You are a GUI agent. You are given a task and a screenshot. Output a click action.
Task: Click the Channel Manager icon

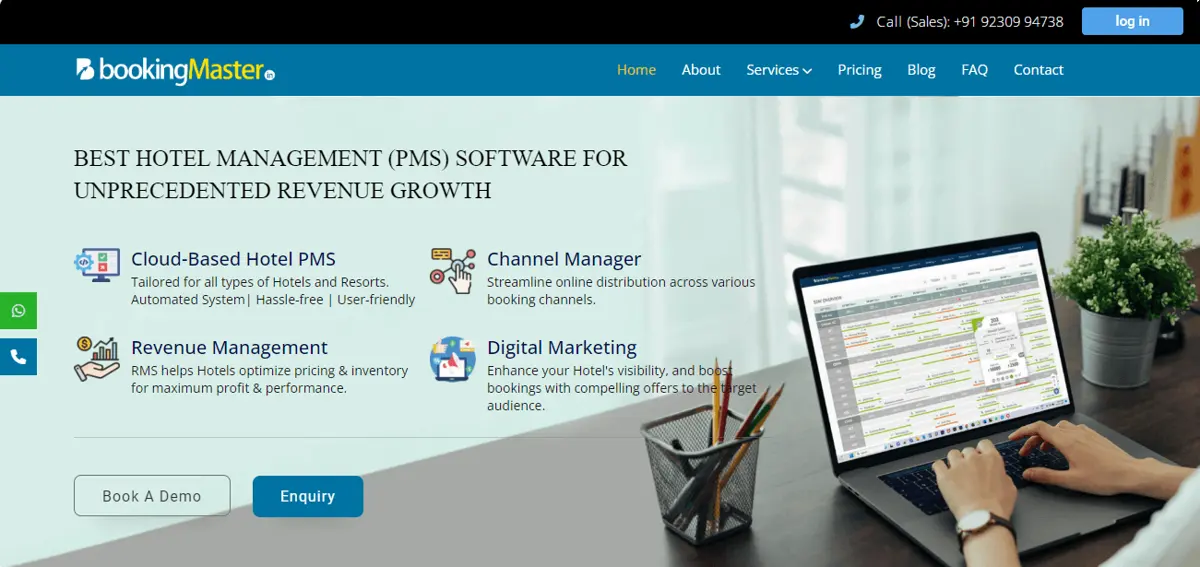pyautogui.click(x=453, y=270)
